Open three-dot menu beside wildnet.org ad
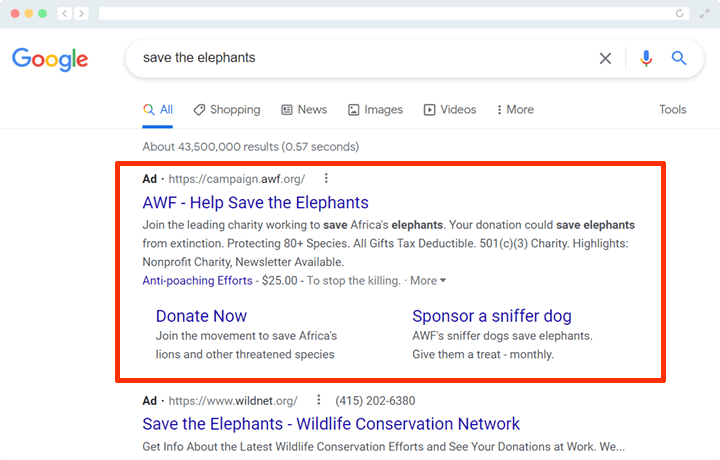This screenshot has width=720, height=460. [318, 400]
